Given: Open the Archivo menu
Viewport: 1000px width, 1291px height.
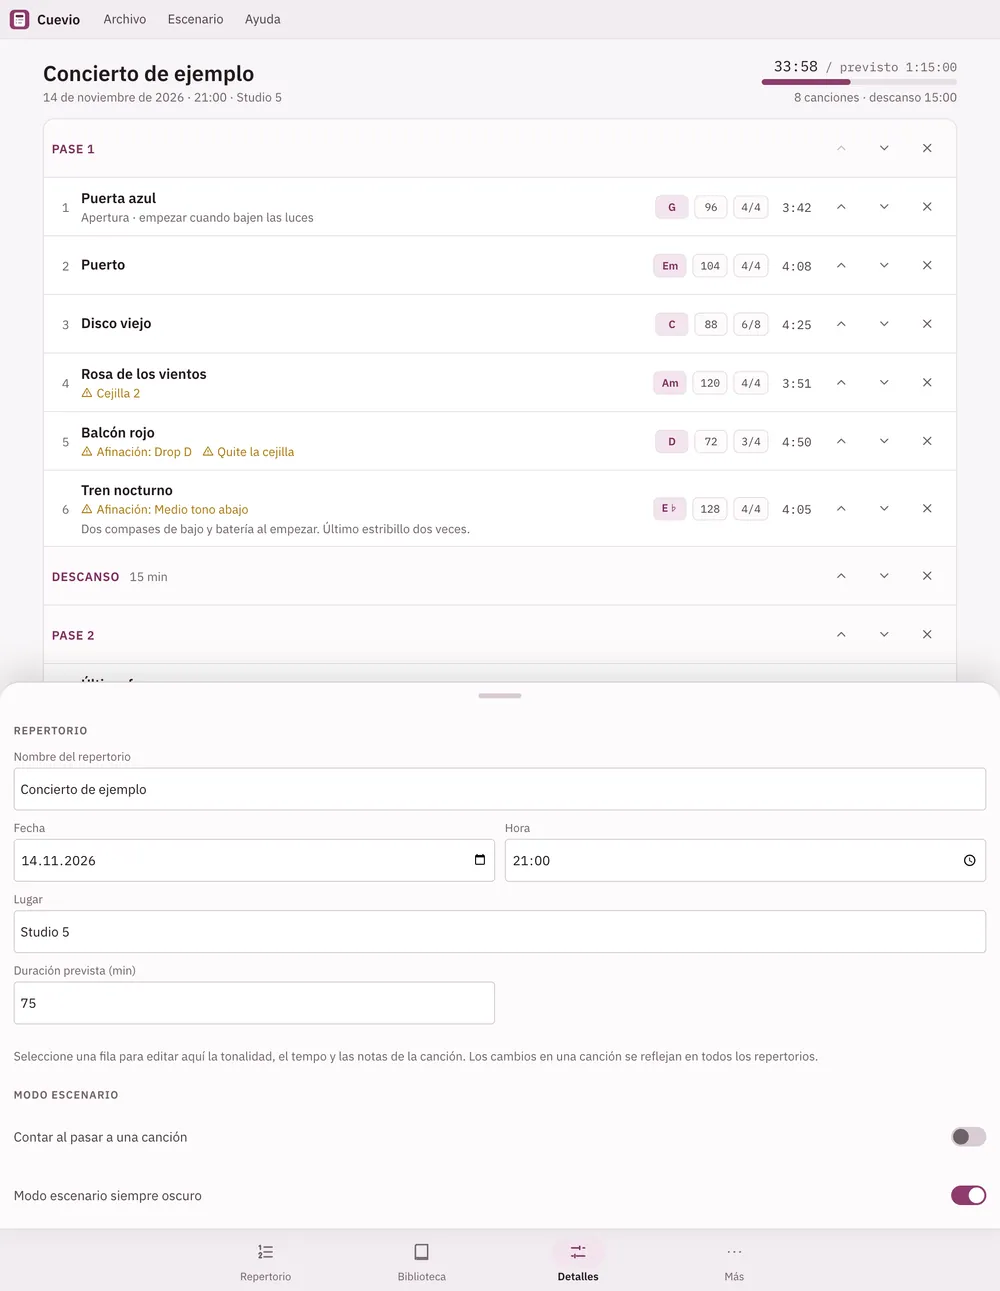Looking at the screenshot, I should (x=125, y=19).
